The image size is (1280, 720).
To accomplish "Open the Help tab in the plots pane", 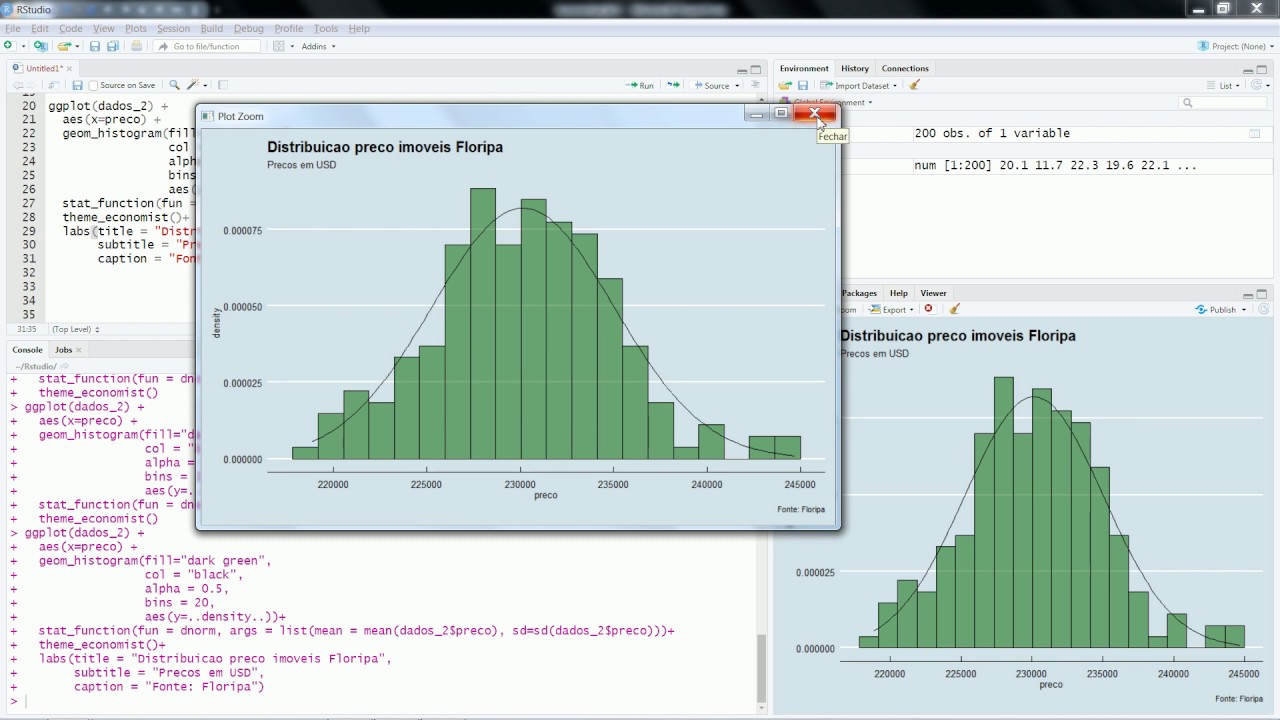I will coord(899,293).
